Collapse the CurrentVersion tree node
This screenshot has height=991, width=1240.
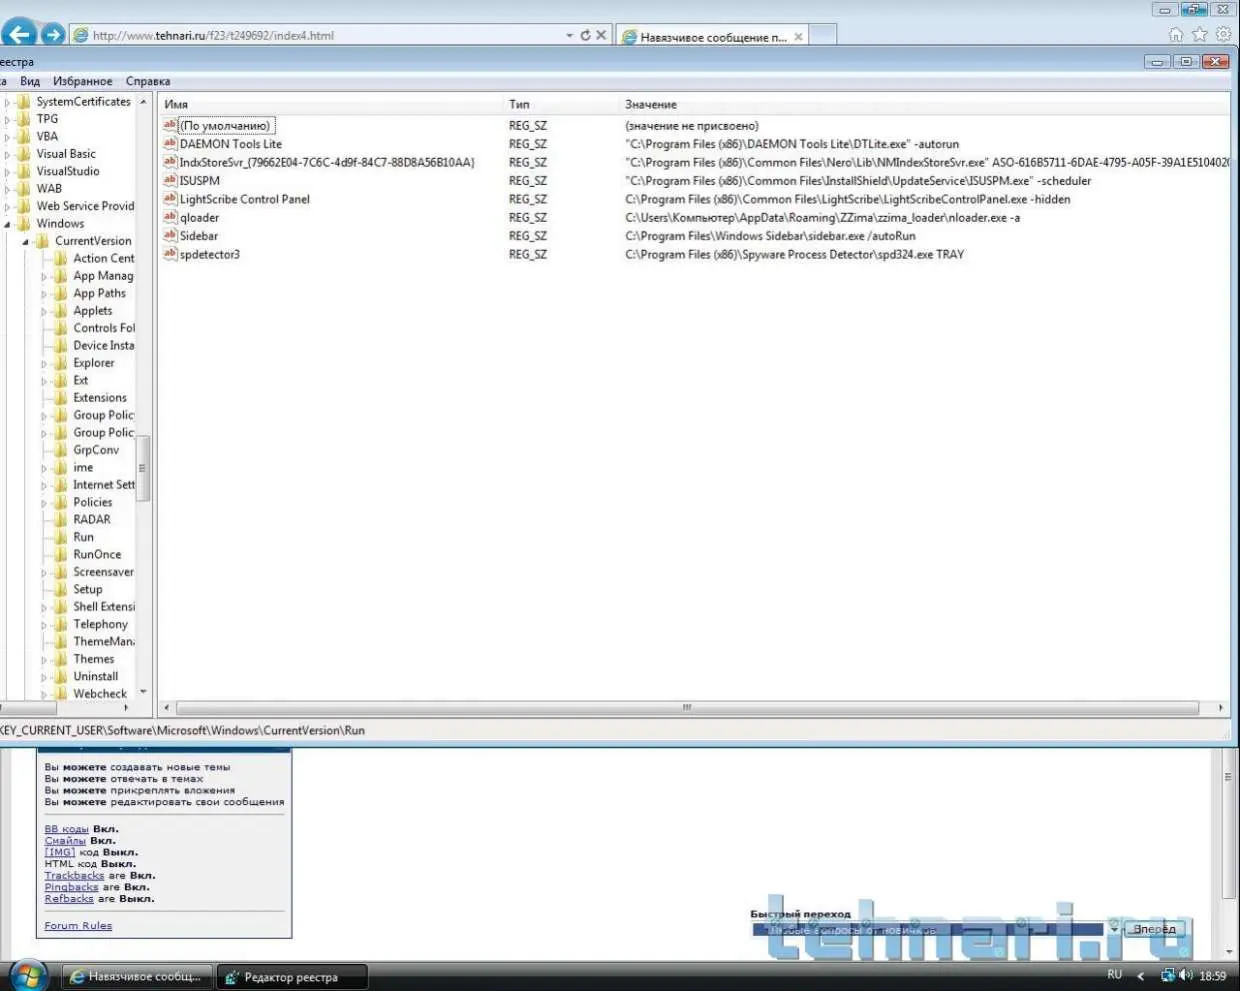click(26, 241)
